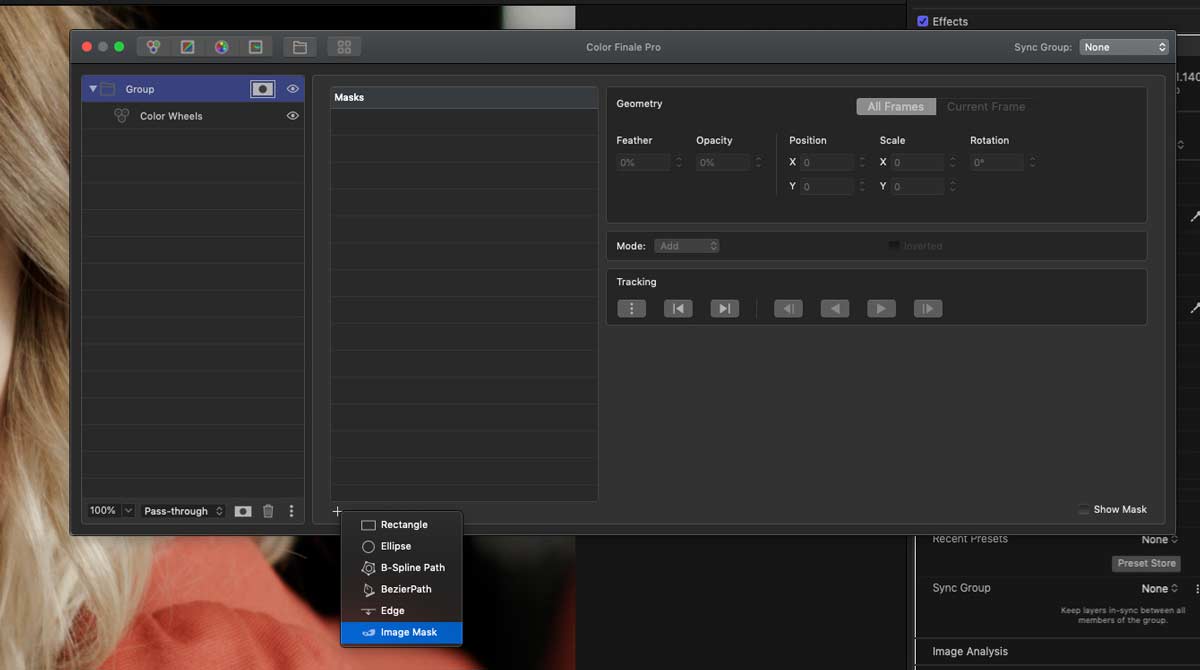
Task: Select the curves tool icon in toolbar
Action: pos(187,47)
